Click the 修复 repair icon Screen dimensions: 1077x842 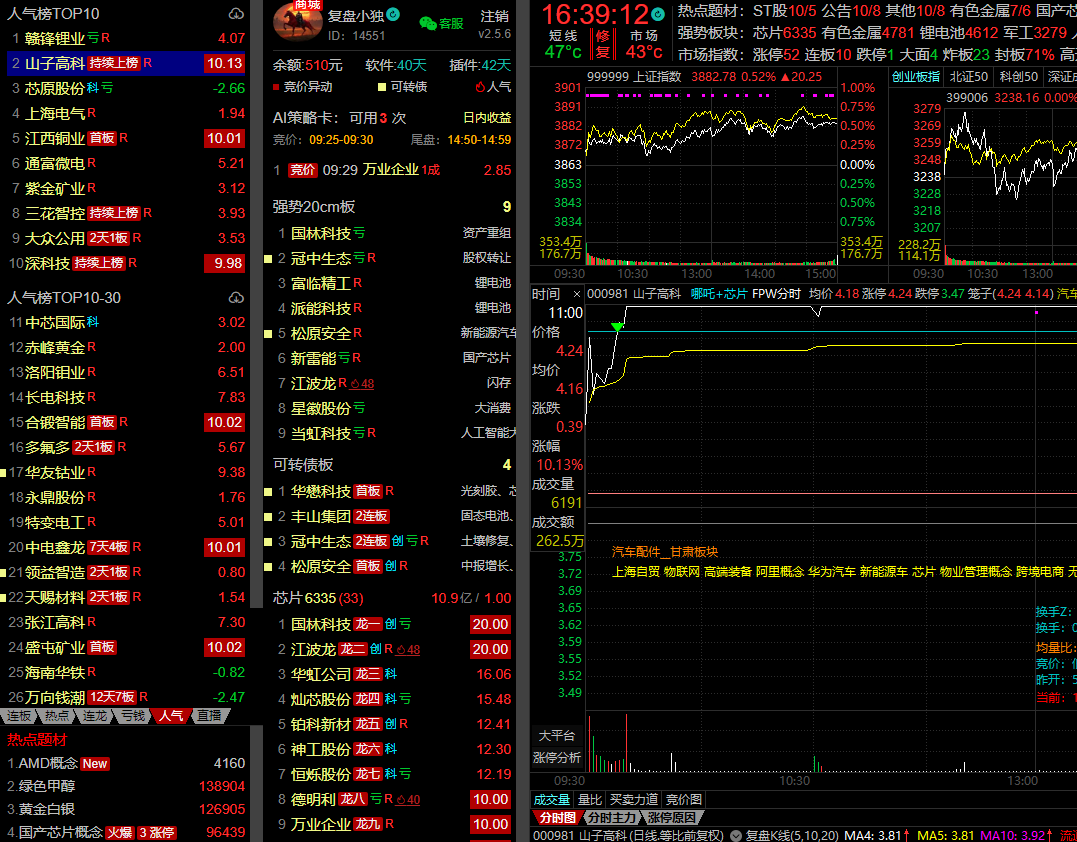tap(602, 43)
